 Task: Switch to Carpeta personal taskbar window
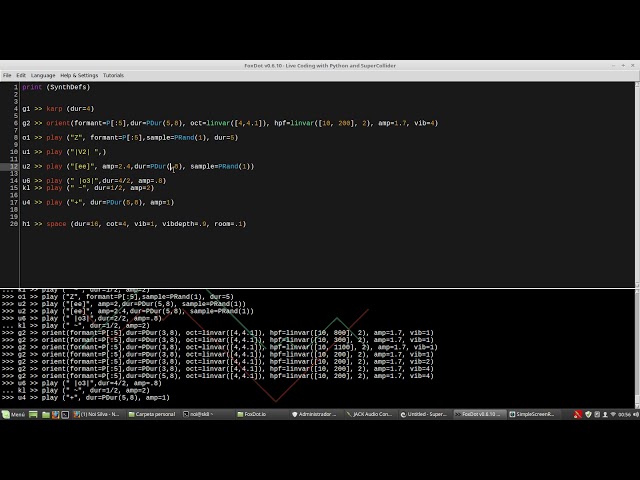coord(152,414)
